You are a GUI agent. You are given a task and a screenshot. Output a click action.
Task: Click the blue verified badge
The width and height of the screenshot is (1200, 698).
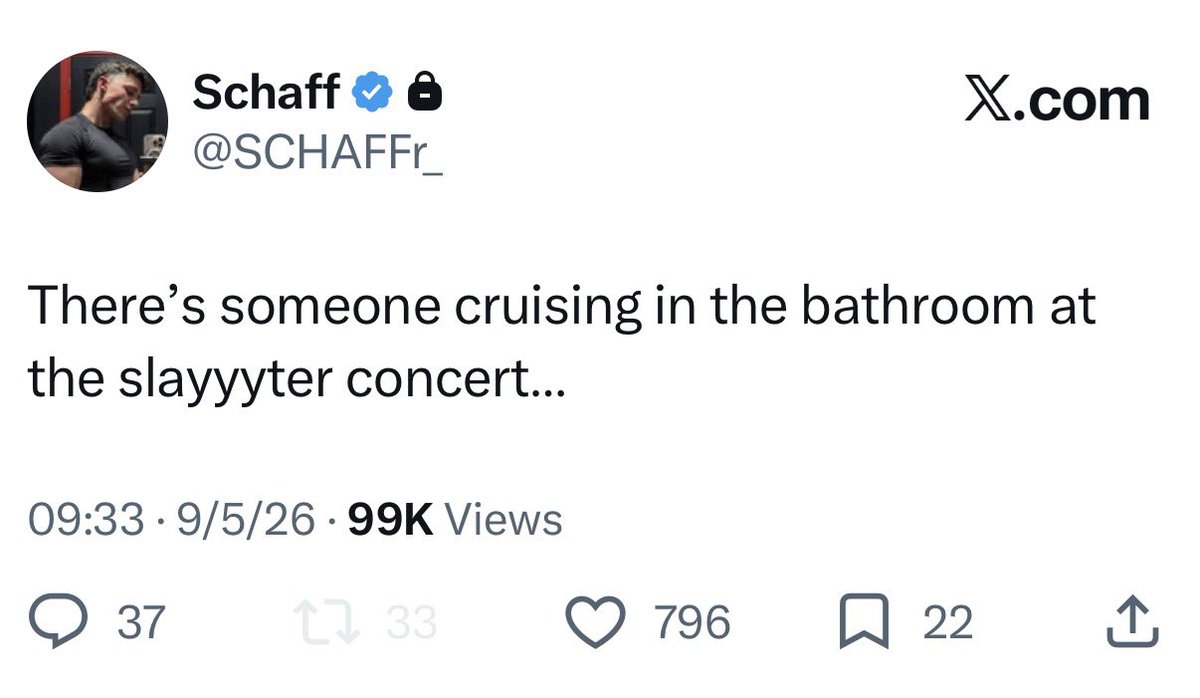pyautogui.click(x=373, y=94)
